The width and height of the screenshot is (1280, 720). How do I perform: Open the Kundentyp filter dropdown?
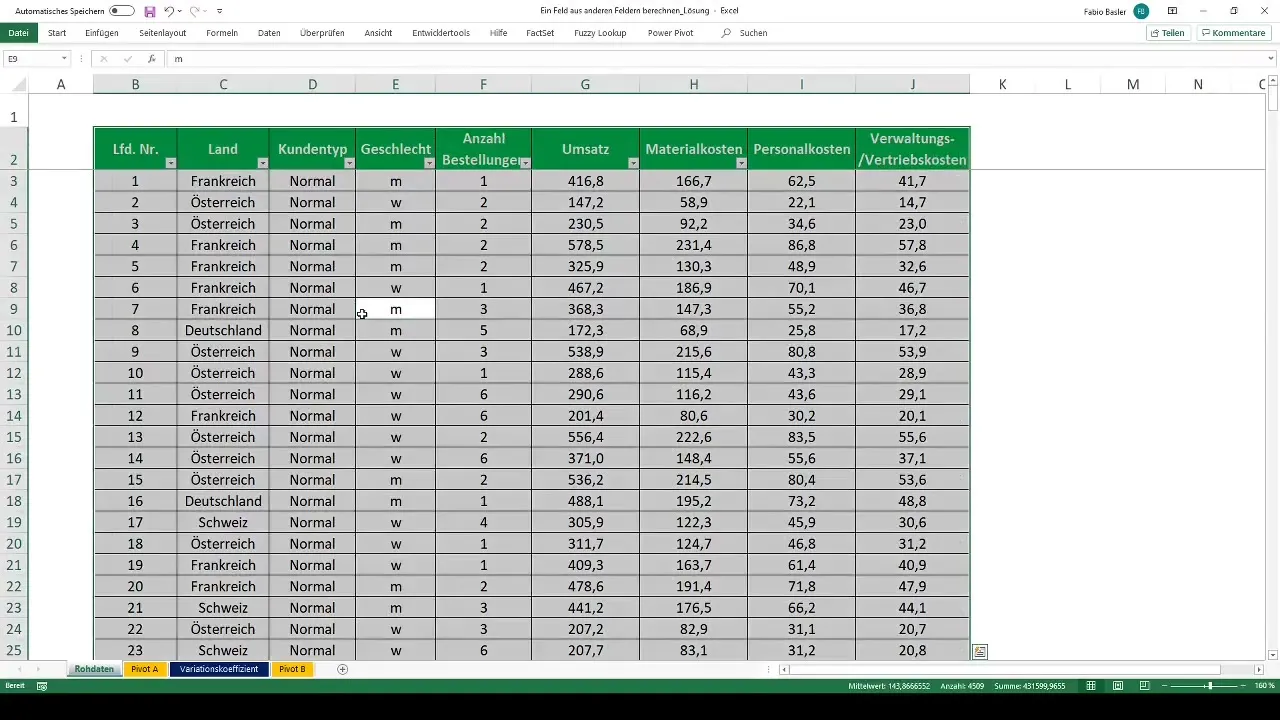[x=348, y=162]
